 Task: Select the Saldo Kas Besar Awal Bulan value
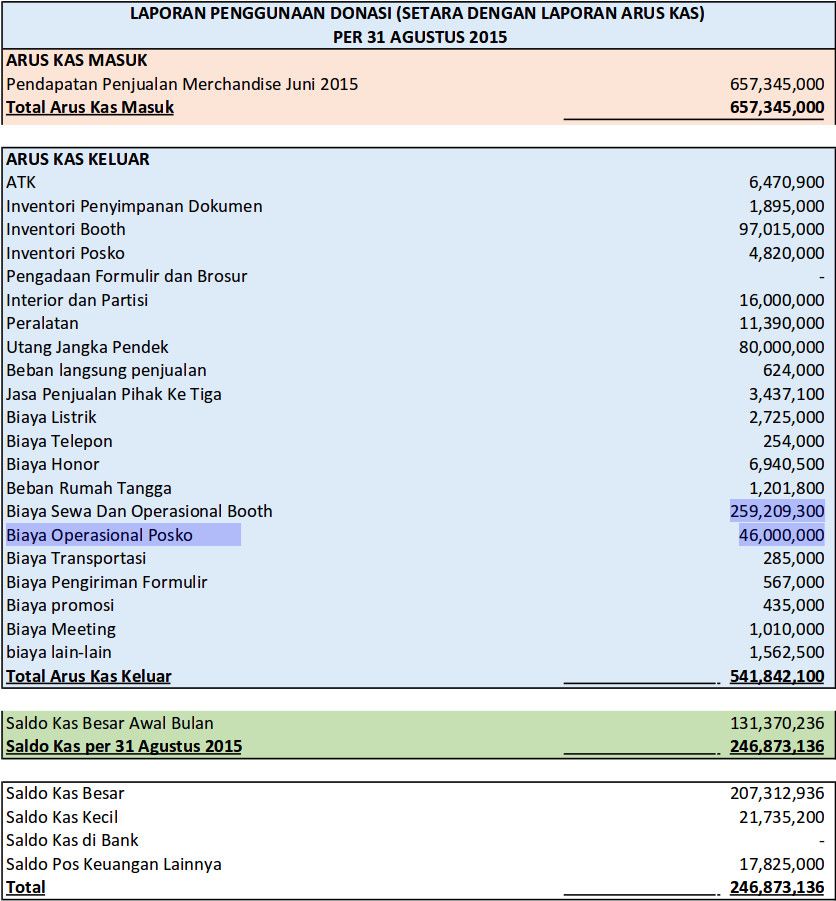pyautogui.click(x=777, y=723)
